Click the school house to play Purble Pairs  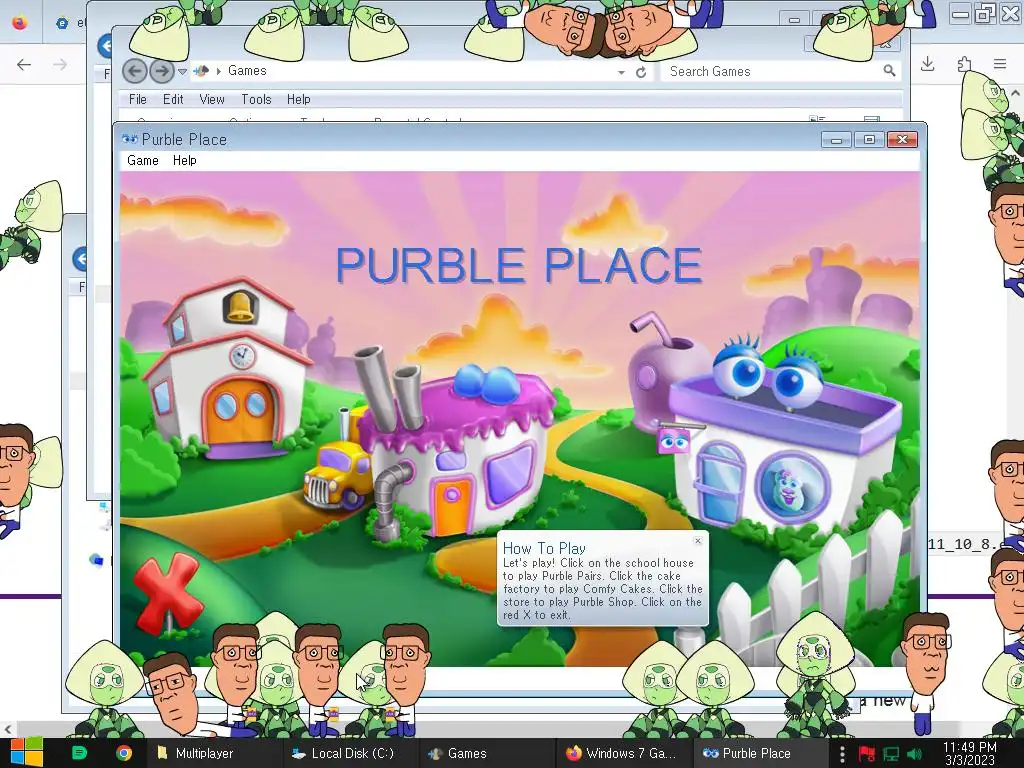tap(229, 369)
